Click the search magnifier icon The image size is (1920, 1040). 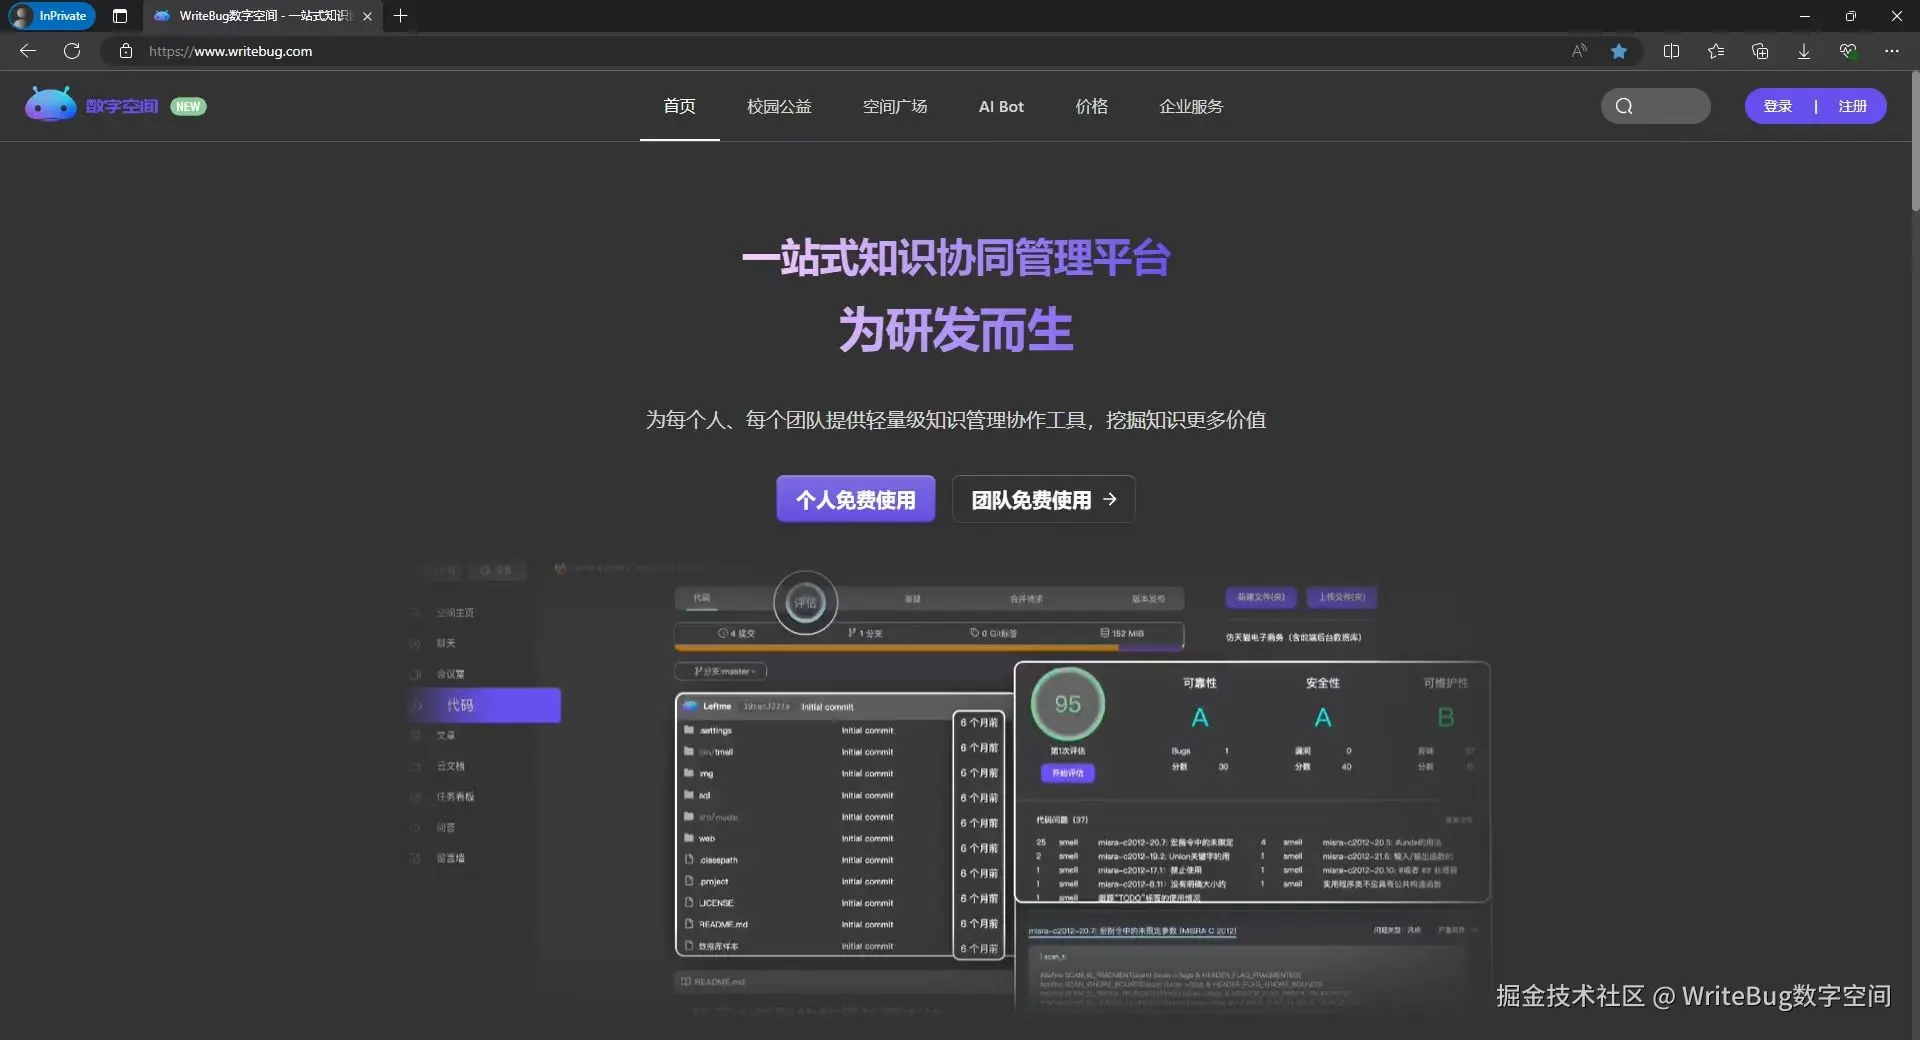1624,105
